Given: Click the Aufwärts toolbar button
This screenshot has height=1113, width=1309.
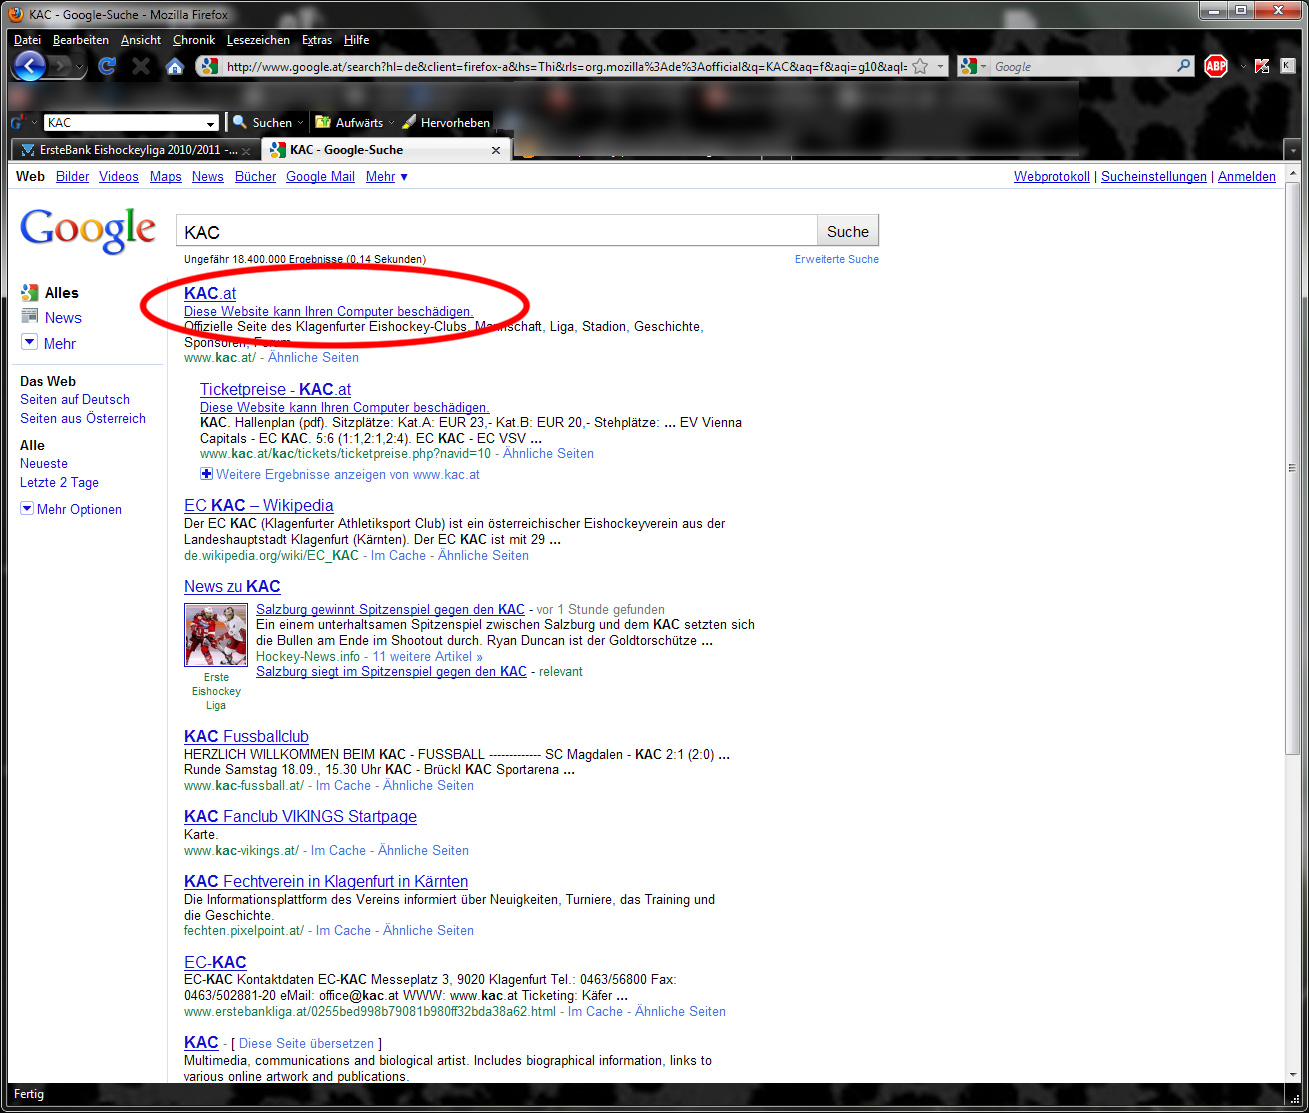Looking at the screenshot, I should (350, 122).
